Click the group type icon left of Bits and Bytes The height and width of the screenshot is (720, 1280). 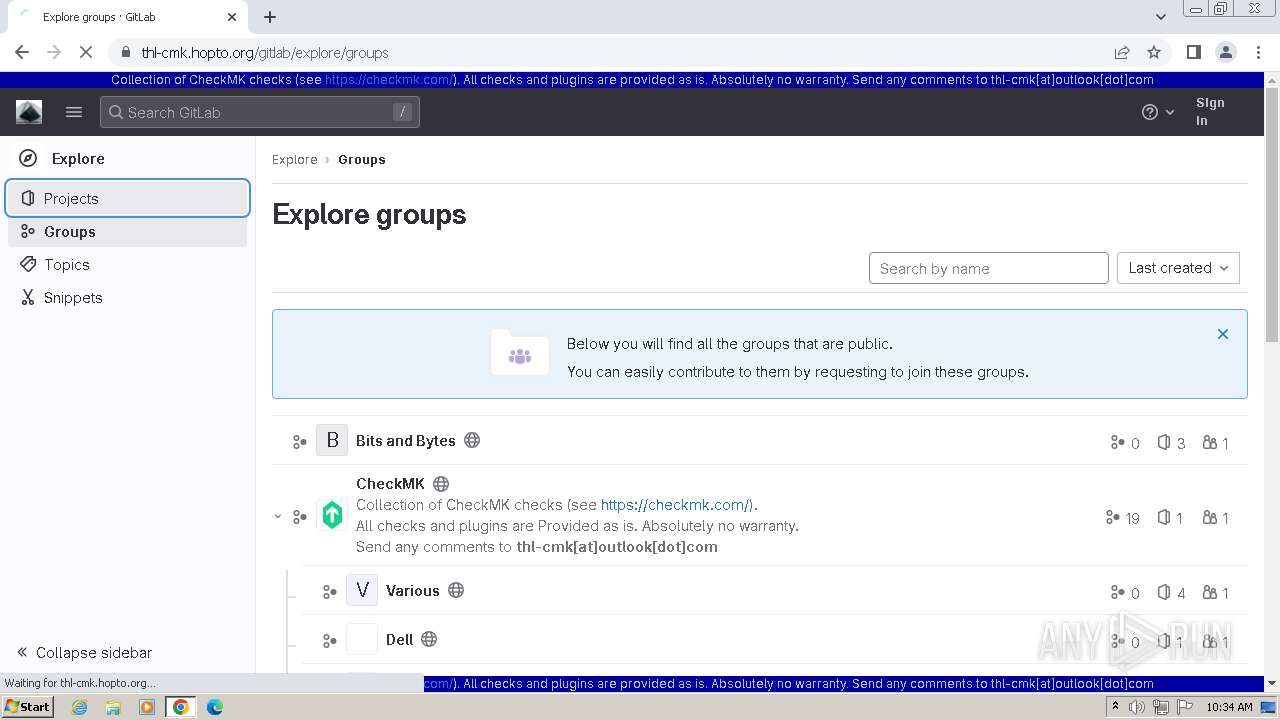click(299, 441)
